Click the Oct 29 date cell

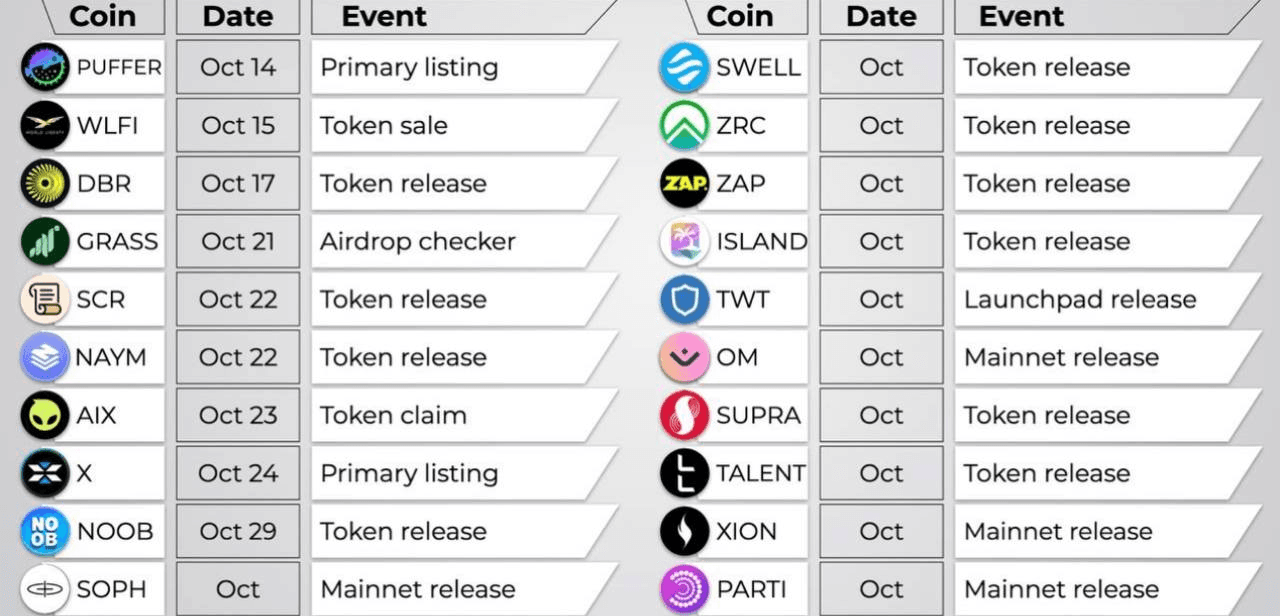point(238,531)
